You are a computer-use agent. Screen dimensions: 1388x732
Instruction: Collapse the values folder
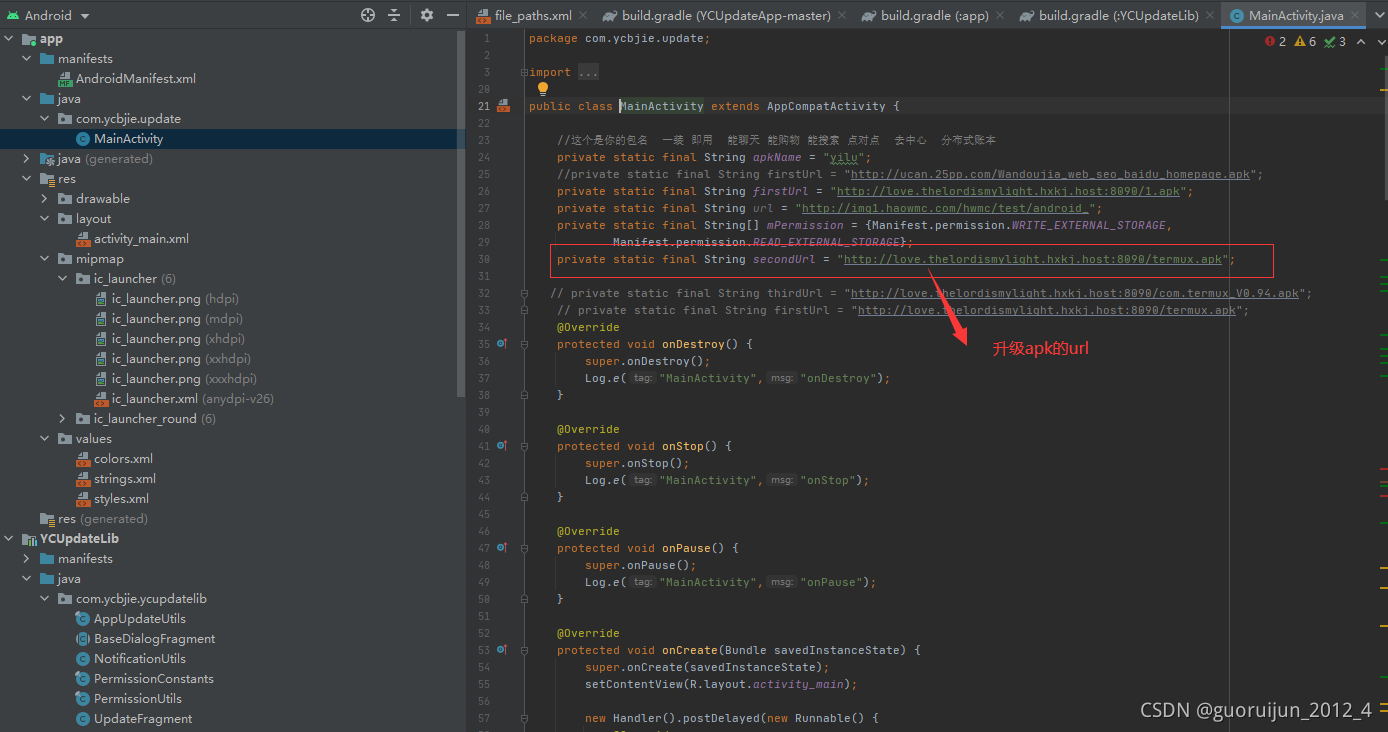pos(45,439)
